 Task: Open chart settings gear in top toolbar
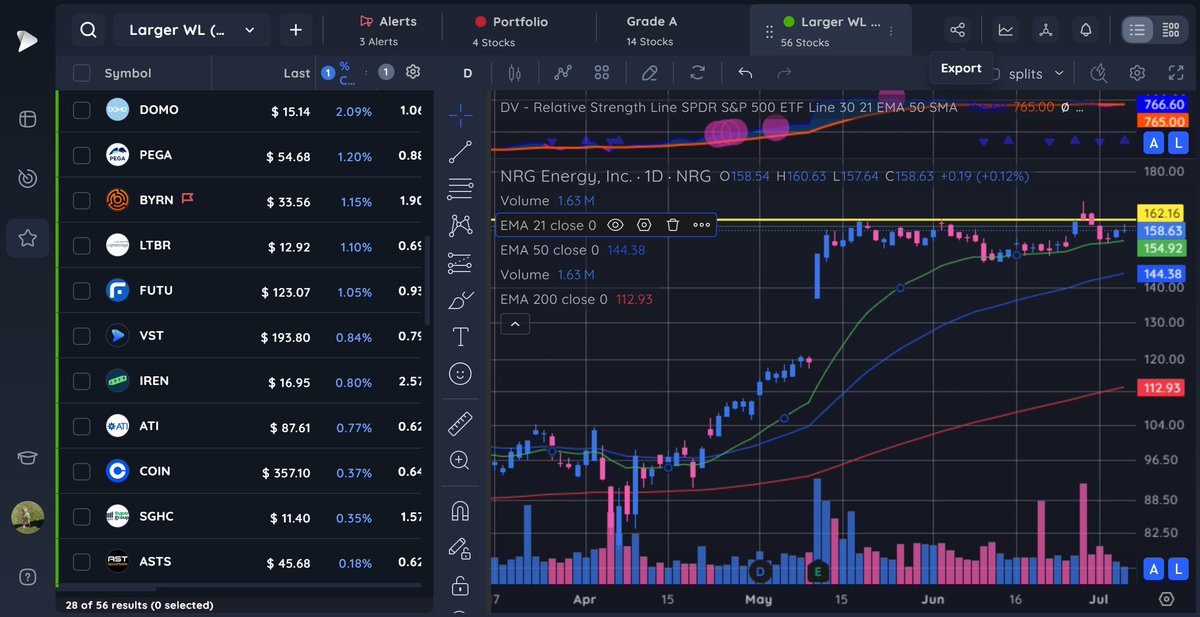click(1137, 73)
